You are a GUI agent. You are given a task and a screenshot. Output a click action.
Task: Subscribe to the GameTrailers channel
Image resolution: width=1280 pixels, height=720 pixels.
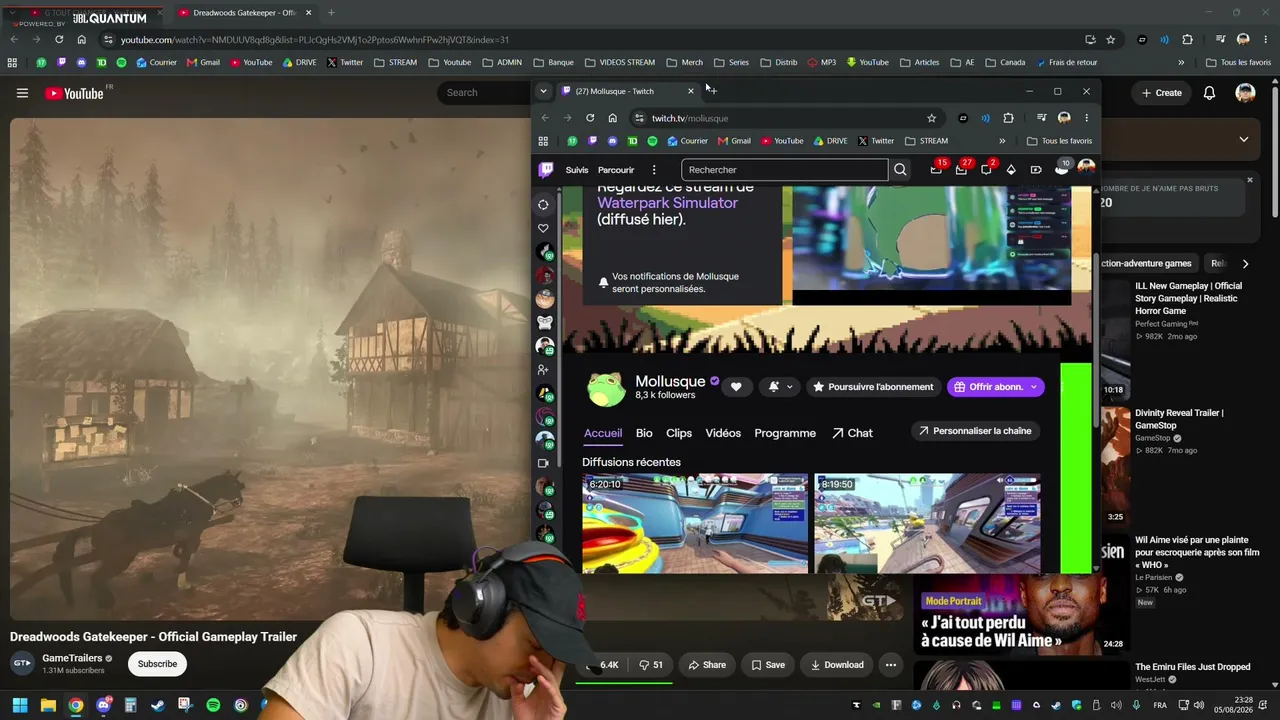(x=157, y=664)
